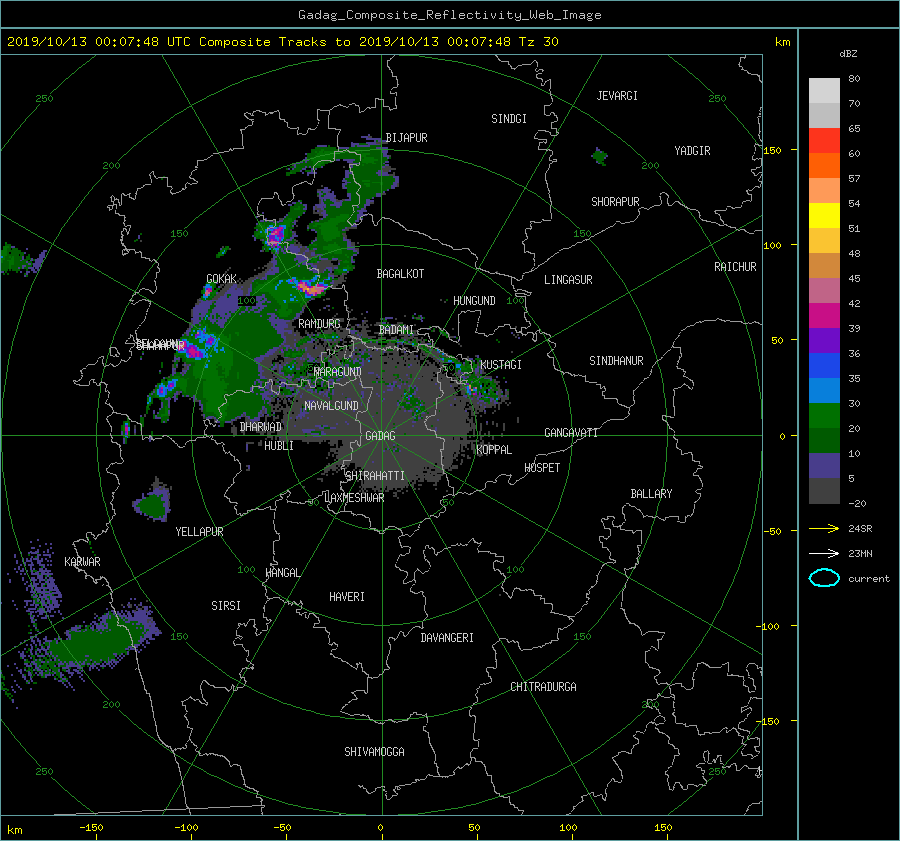Click the HANGAL city label

click(x=282, y=573)
